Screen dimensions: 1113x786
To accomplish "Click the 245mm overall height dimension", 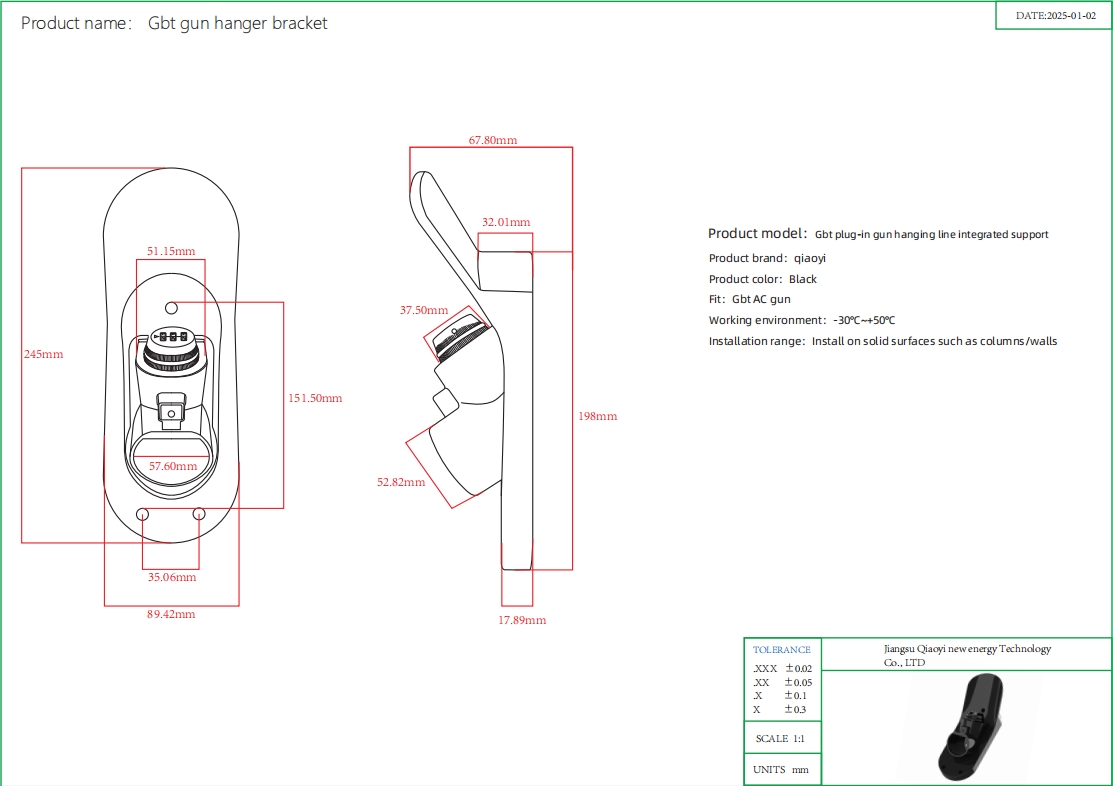I will pos(45,354).
